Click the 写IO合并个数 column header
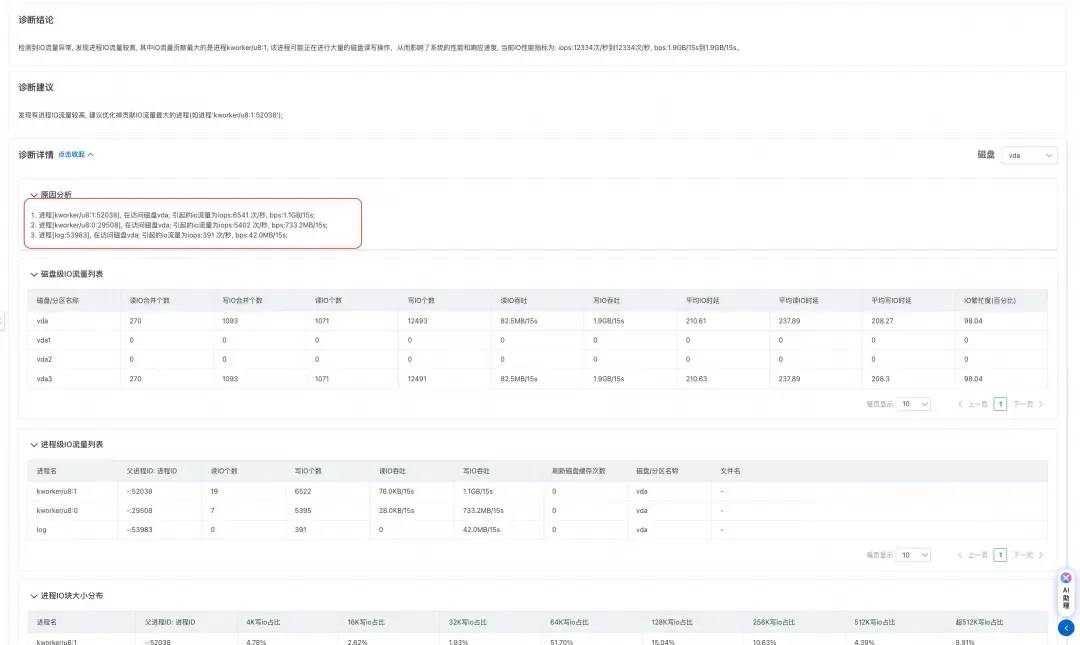 point(242,300)
